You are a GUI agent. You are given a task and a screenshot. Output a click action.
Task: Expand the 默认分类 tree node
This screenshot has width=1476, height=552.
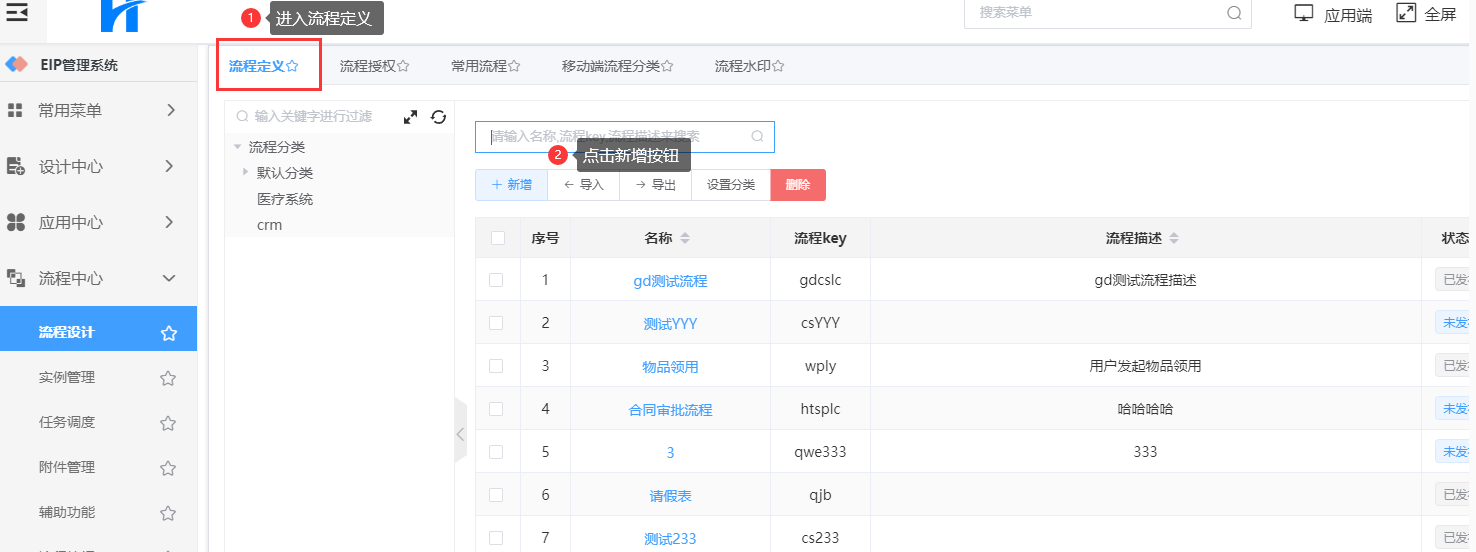tap(246, 173)
